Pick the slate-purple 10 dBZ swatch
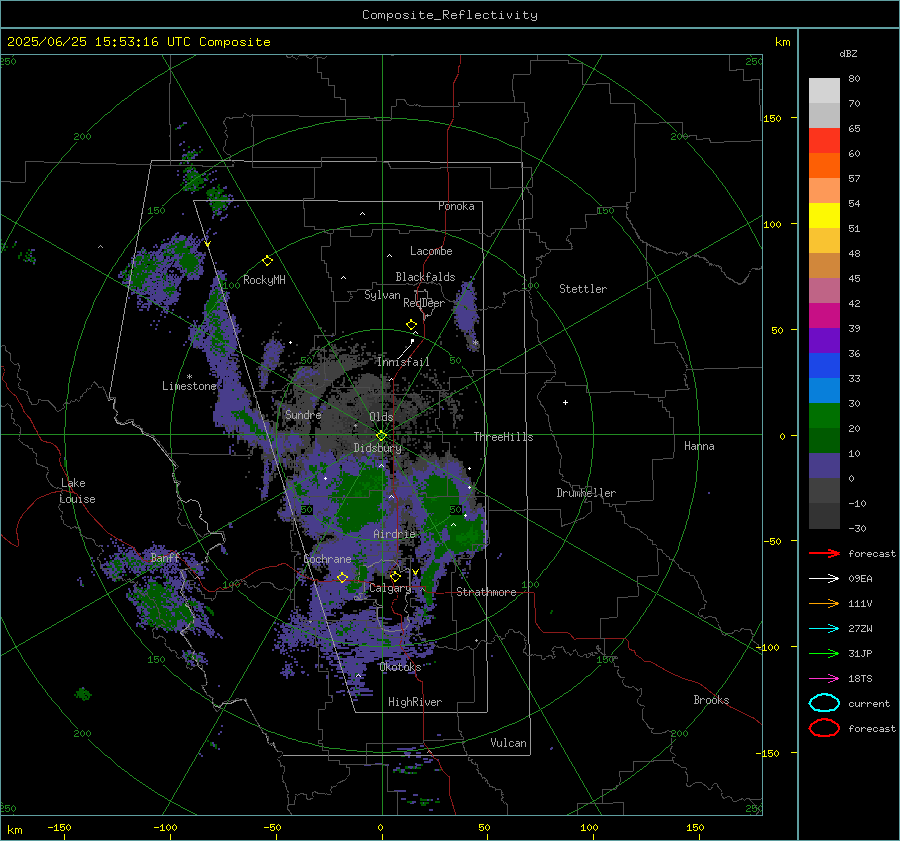Viewport: 900px width, 841px height. click(x=824, y=465)
